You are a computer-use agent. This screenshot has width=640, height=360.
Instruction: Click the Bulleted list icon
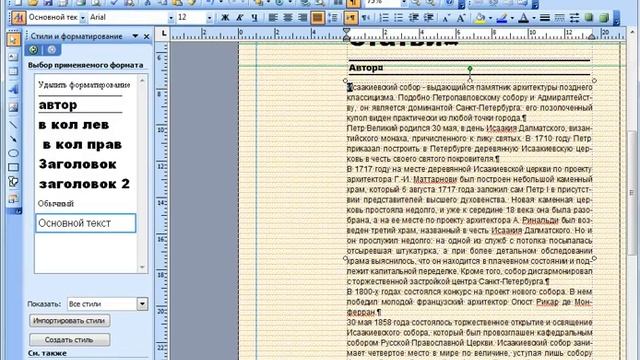tap(399, 18)
